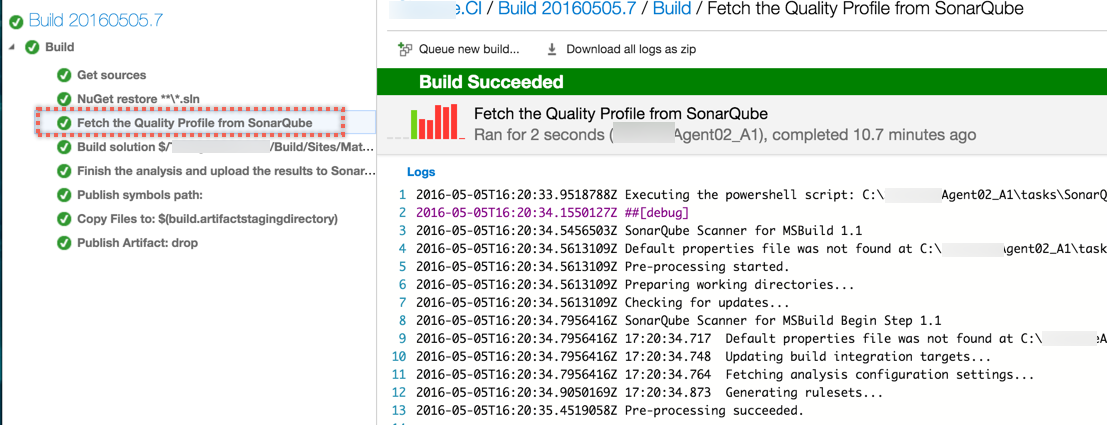
Task: Click the green check beside Build node
Action: pos(32,47)
